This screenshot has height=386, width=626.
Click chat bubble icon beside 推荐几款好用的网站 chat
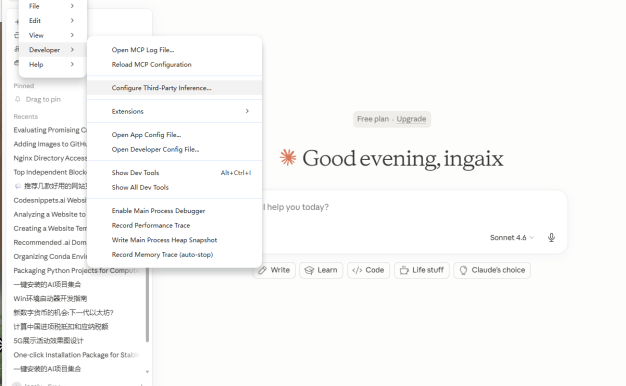(x=18, y=186)
